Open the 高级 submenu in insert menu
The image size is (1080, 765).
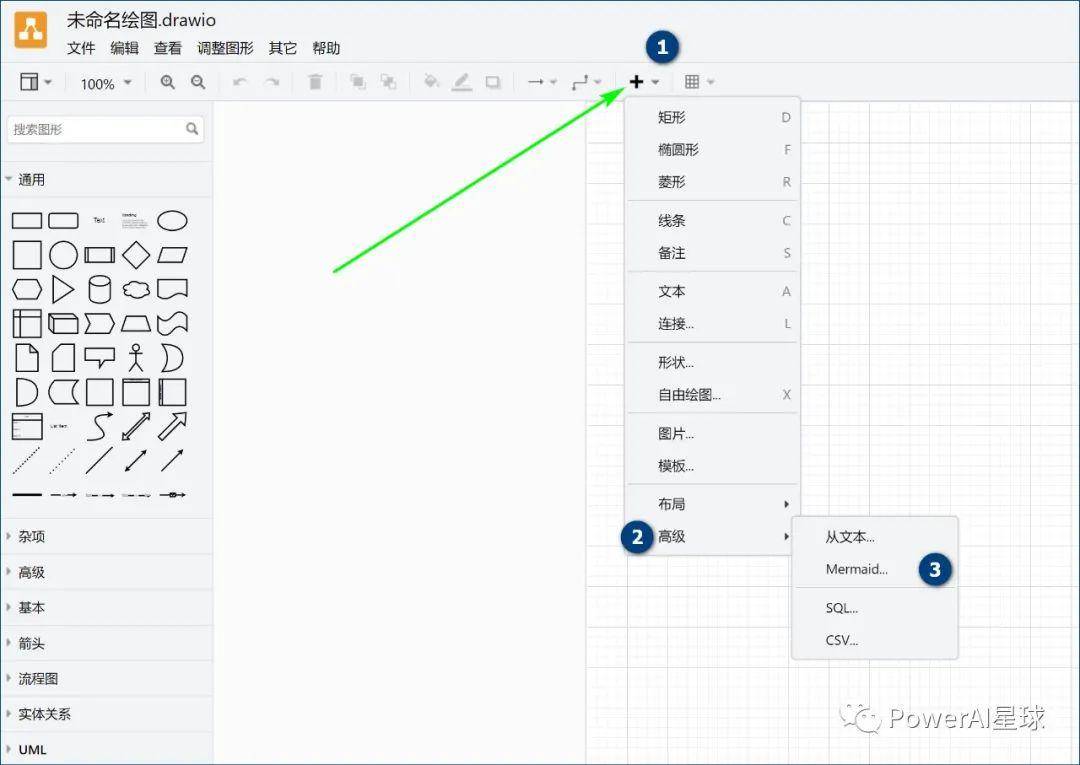[713, 536]
